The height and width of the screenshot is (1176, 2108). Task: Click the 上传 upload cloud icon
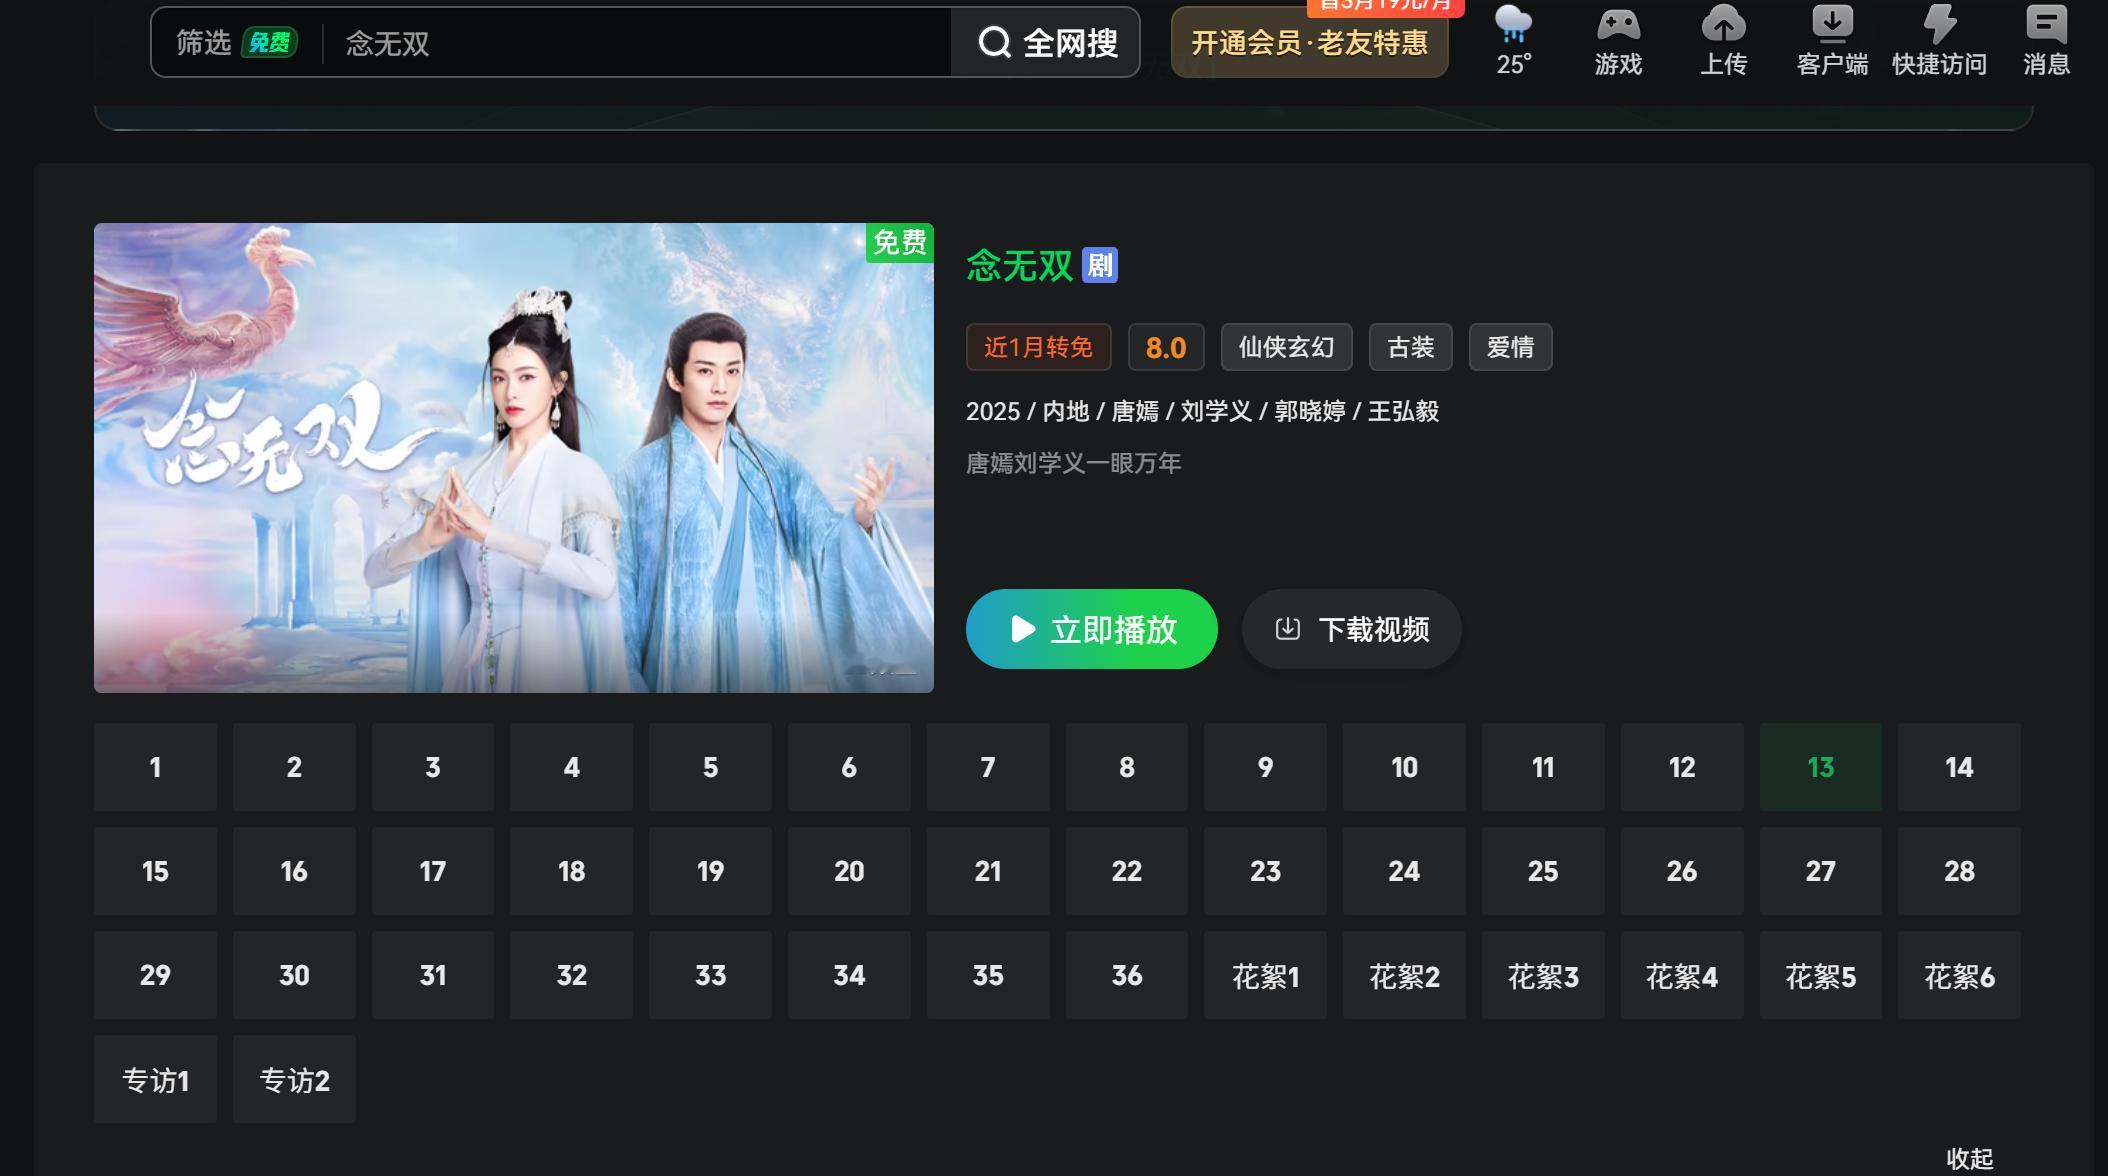[1723, 40]
